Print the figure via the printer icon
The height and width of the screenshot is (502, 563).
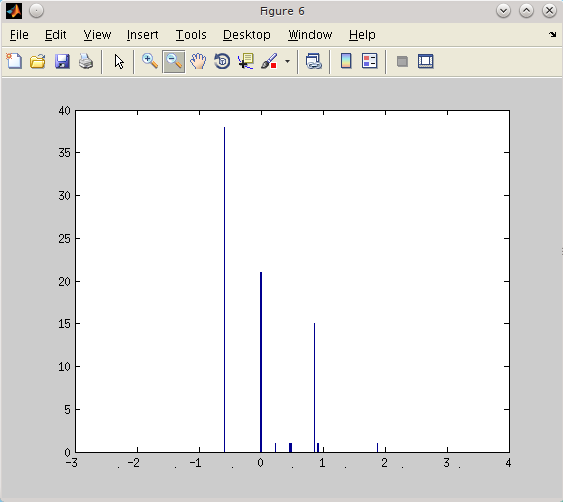click(86, 61)
